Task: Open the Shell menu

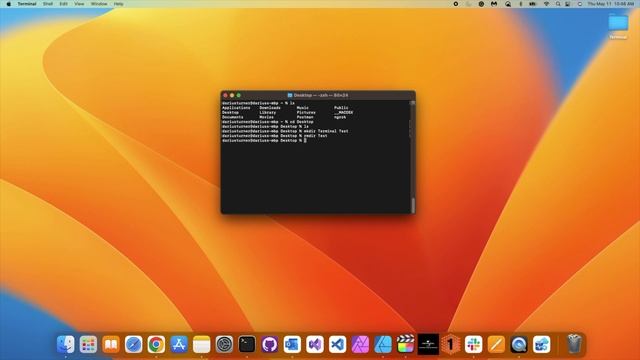Action: click(48, 4)
